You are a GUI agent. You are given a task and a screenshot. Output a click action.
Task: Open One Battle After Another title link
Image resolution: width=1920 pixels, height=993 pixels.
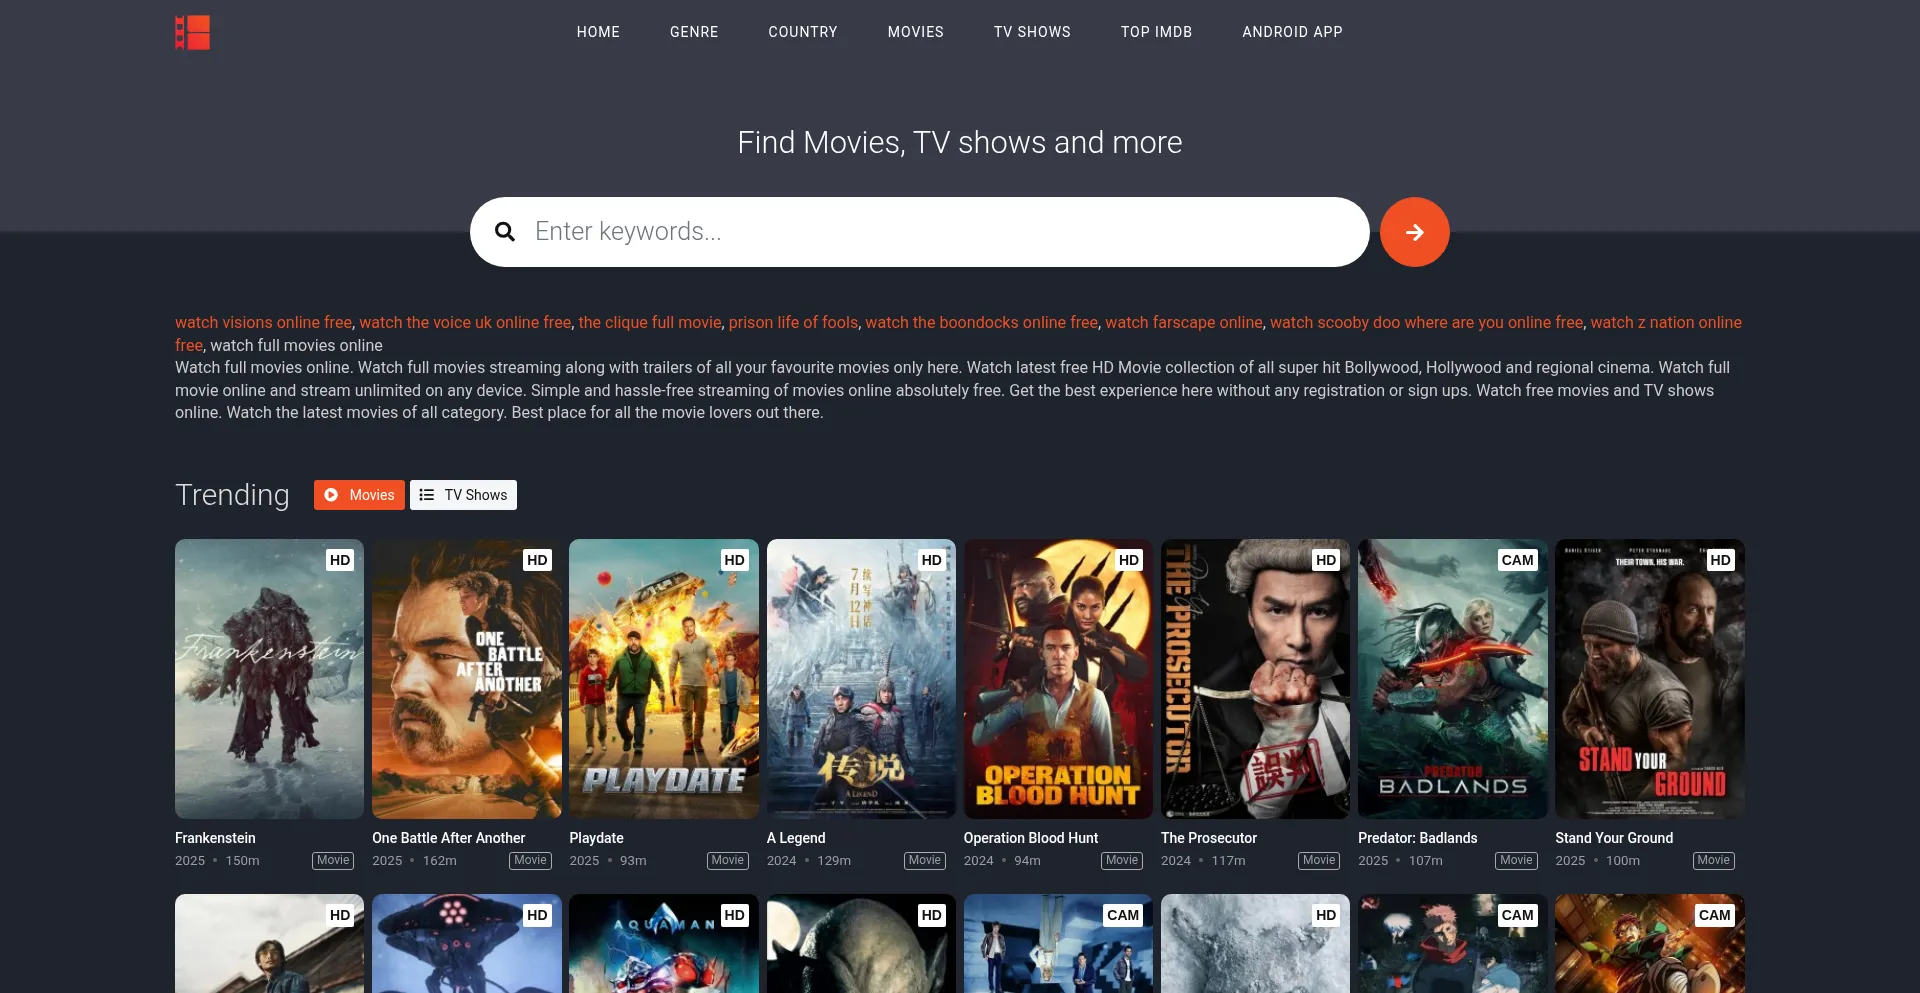coord(448,838)
